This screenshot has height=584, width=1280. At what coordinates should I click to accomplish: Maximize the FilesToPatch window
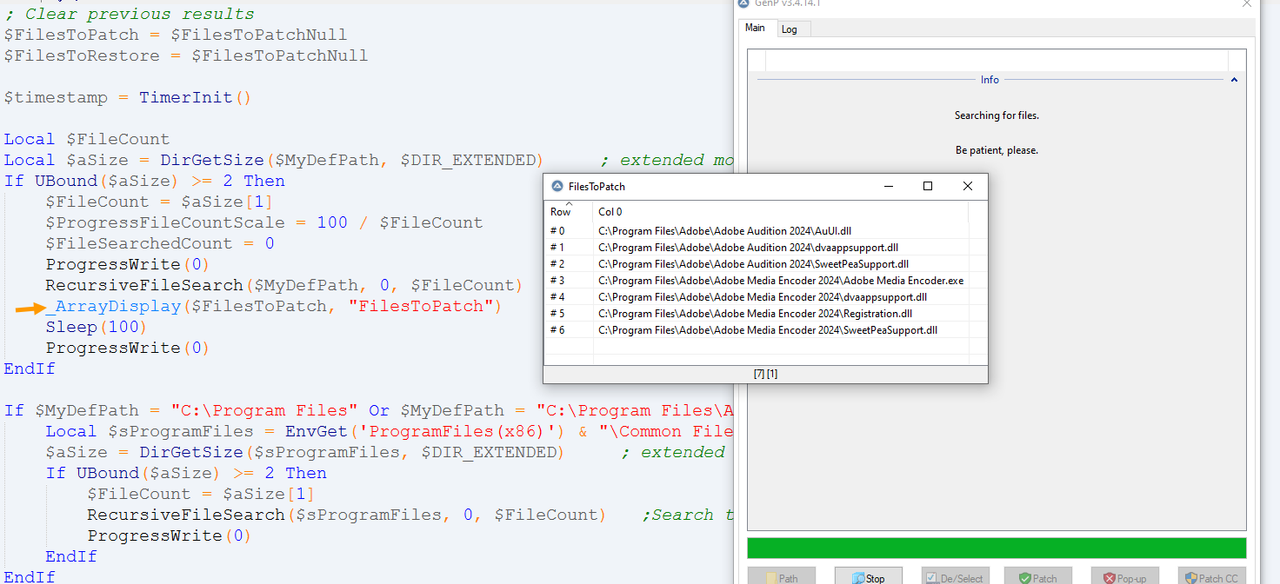[x=927, y=186]
